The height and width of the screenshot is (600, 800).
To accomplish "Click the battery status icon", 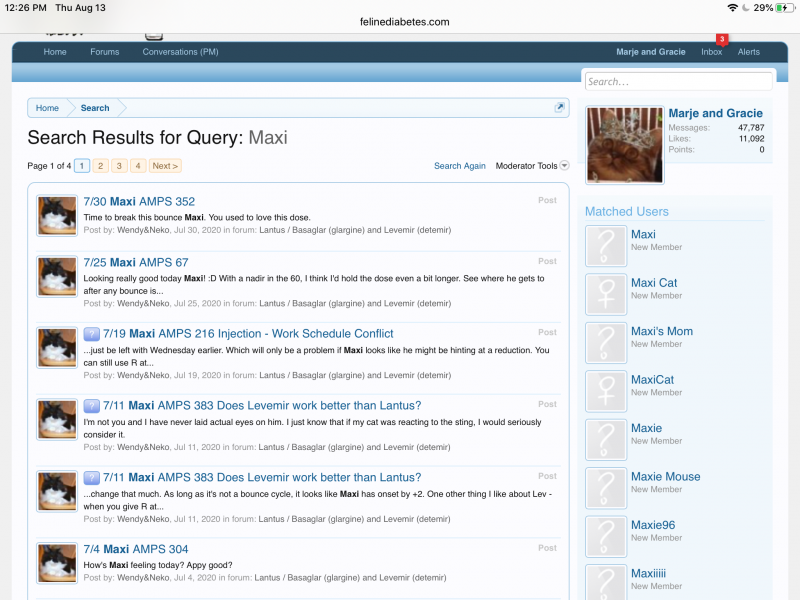I will coord(783,8).
